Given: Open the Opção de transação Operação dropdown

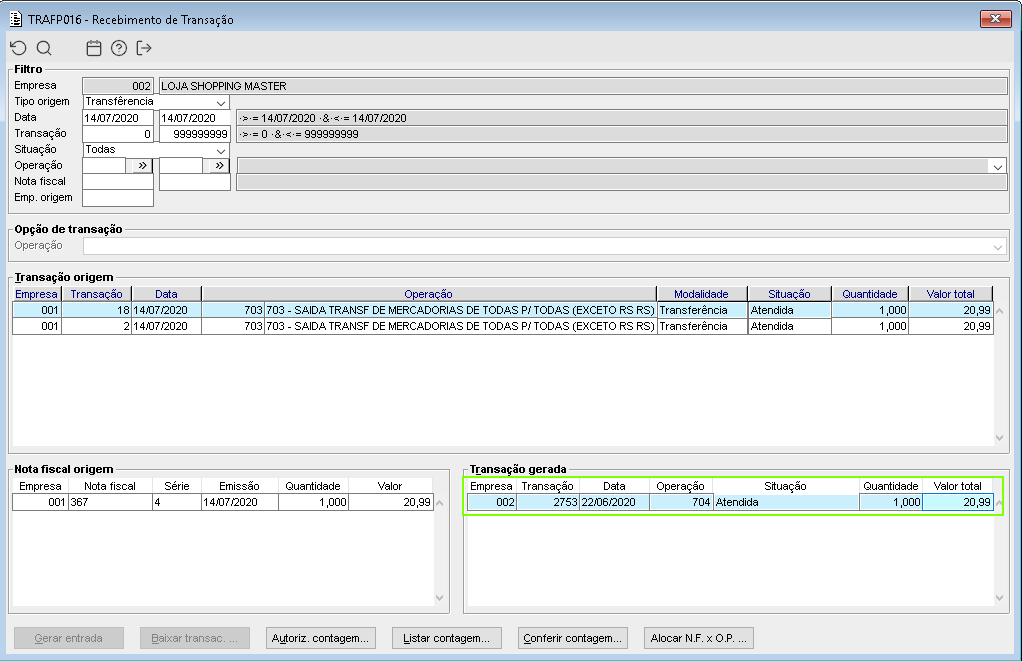Looking at the screenshot, I should click(x=998, y=246).
